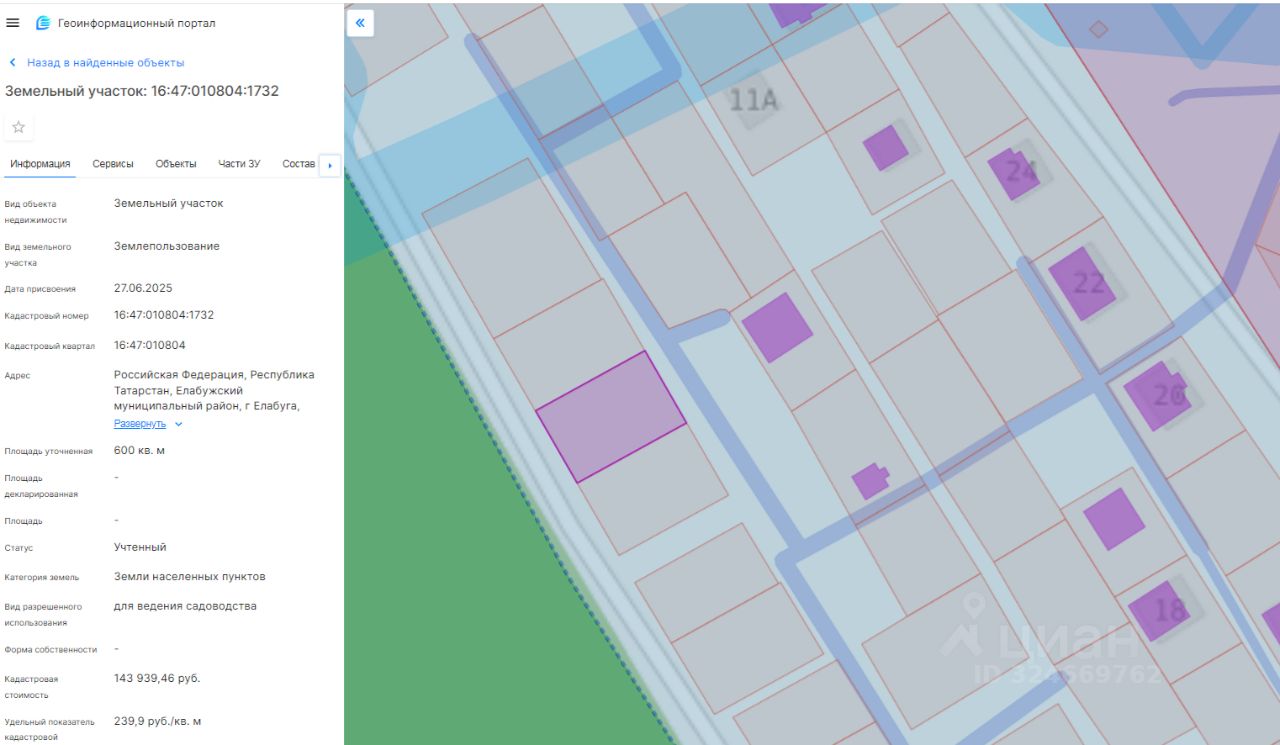1280x745 pixels.
Task: Open the hamburger main menu
Action: click(13, 23)
